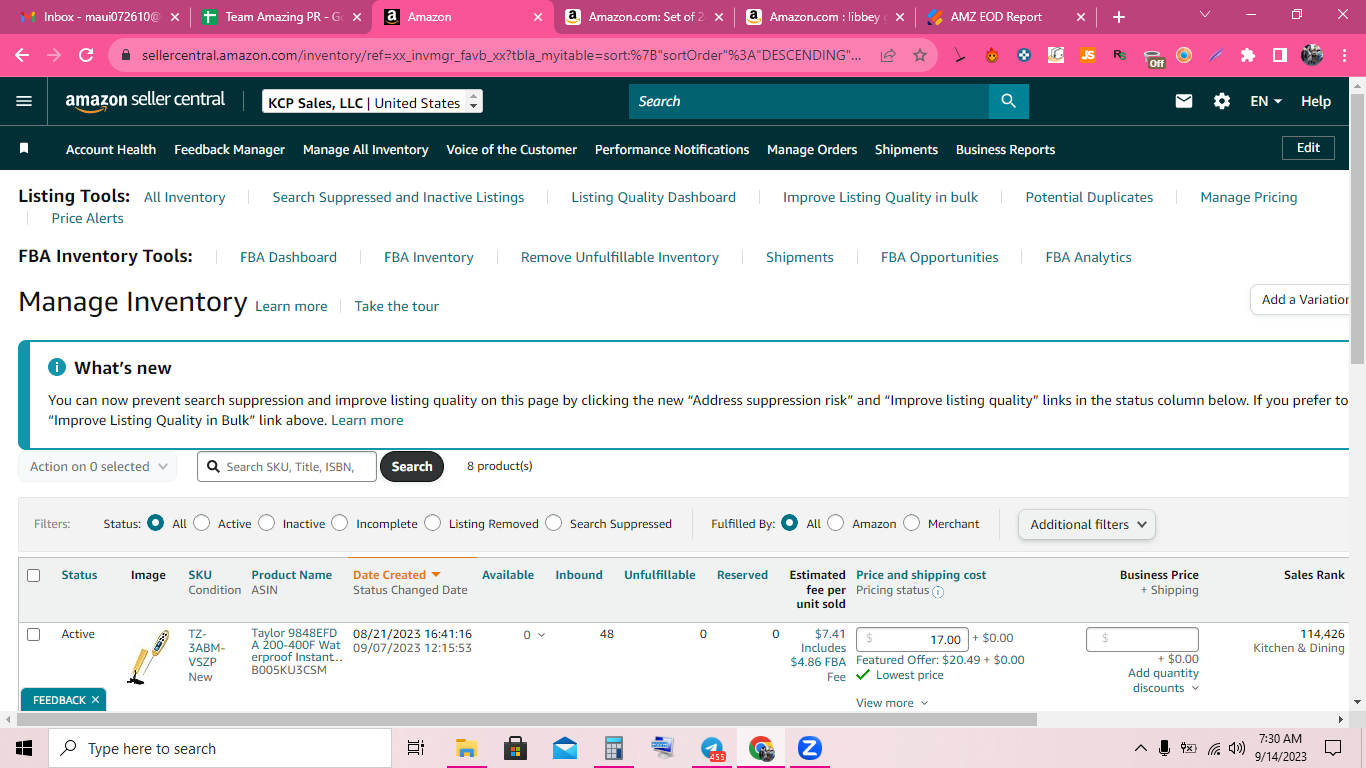Select the Incomplete status radio button
The width and height of the screenshot is (1366, 768).
[340, 523]
